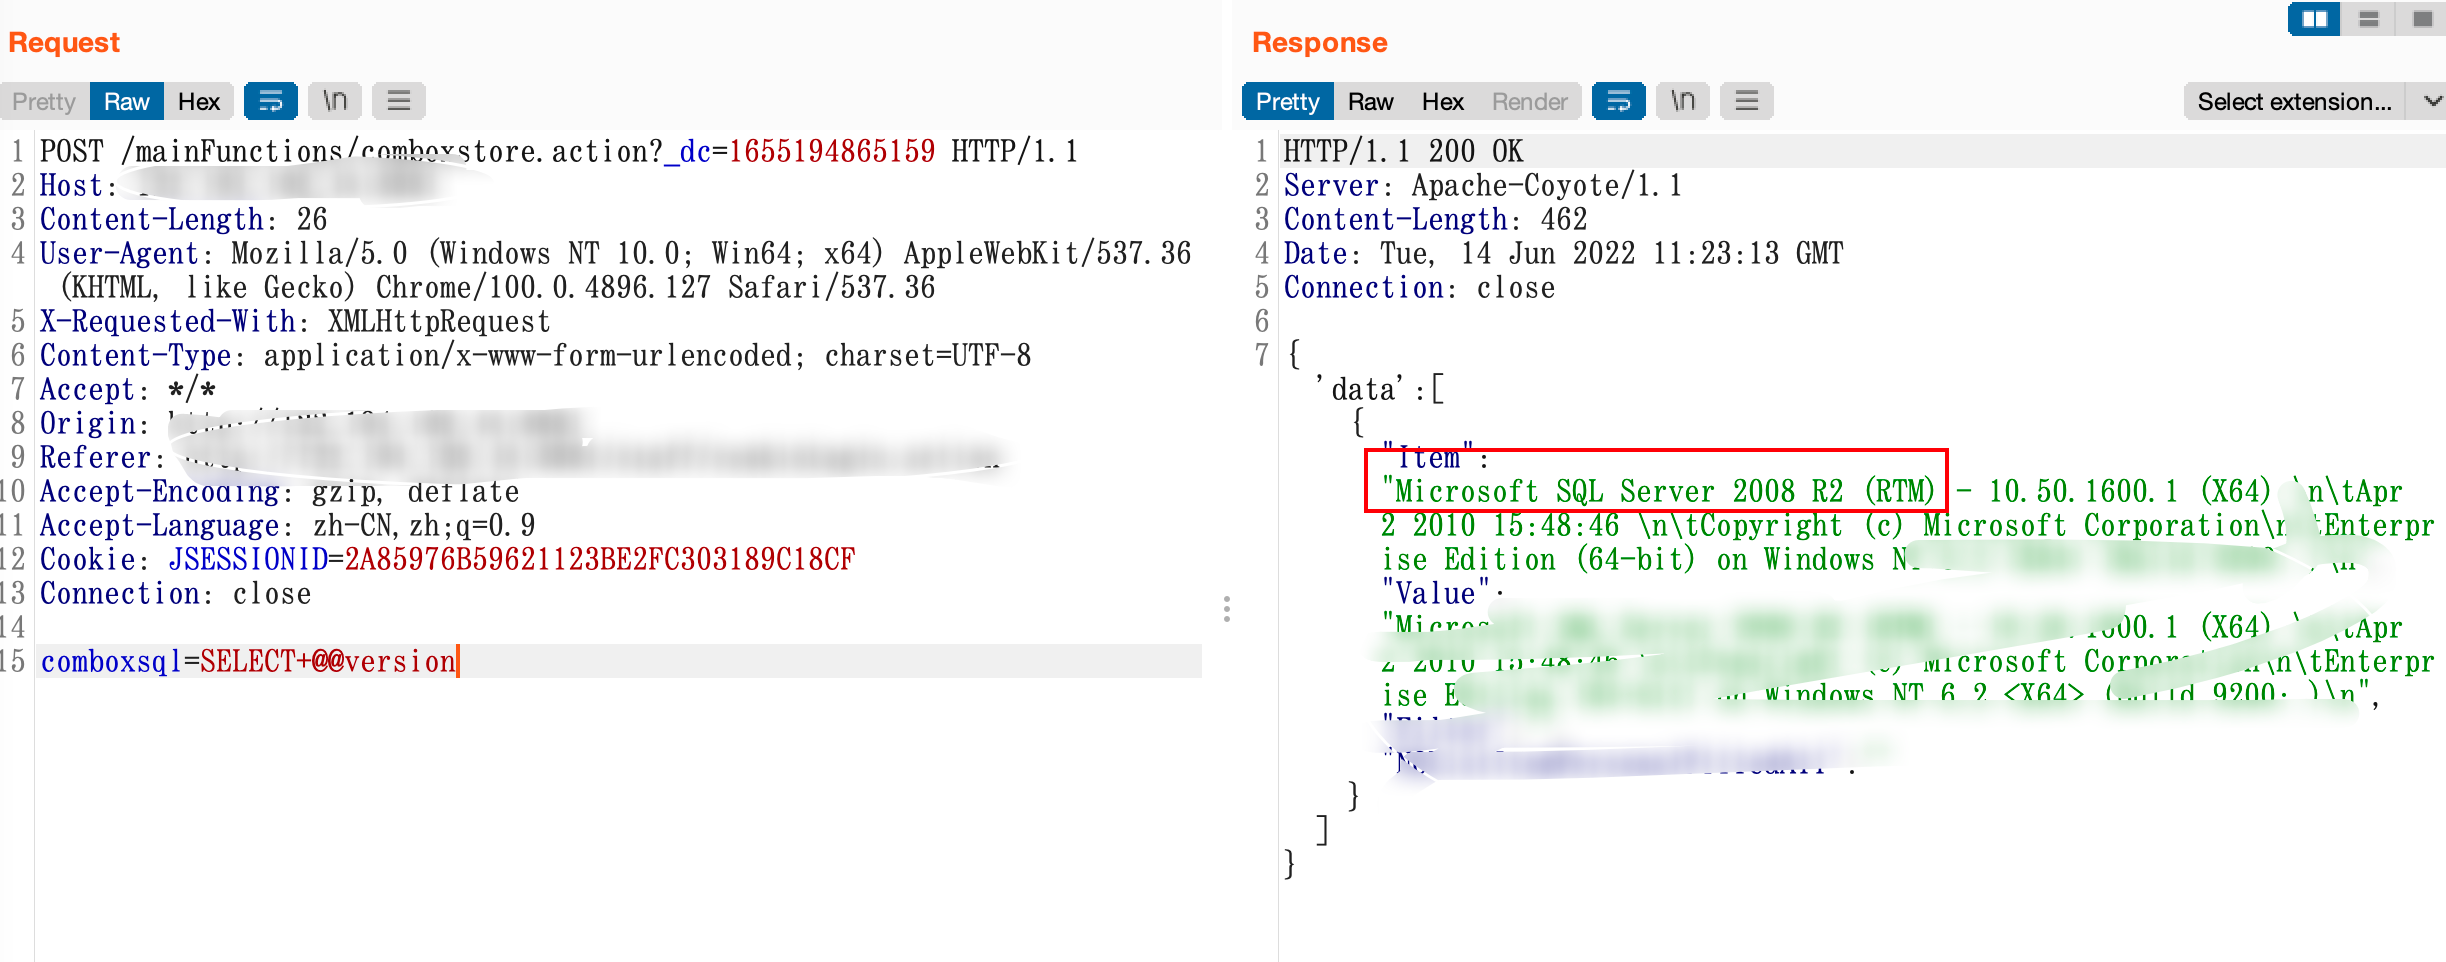
Task: Open Request panel hamburger options menu
Action: click(x=399, y=101)
